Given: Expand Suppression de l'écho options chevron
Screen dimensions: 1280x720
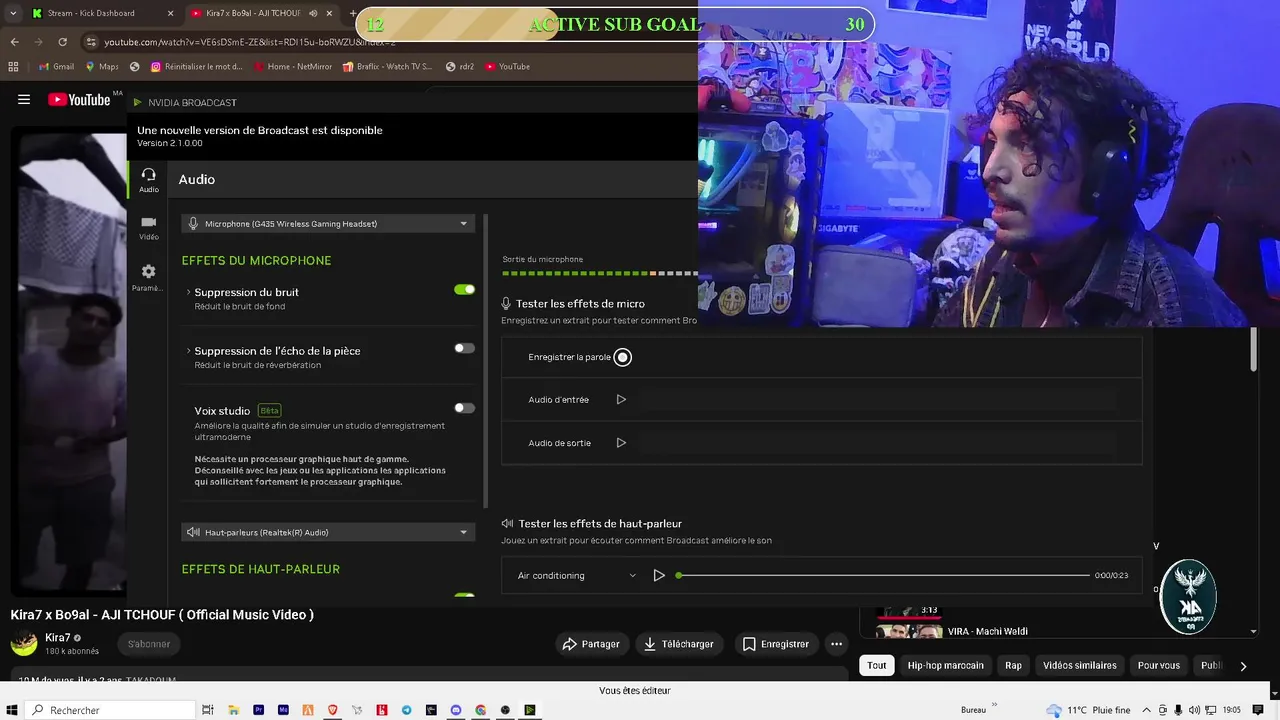Looking at the screenshot, I should pos(188,351).
